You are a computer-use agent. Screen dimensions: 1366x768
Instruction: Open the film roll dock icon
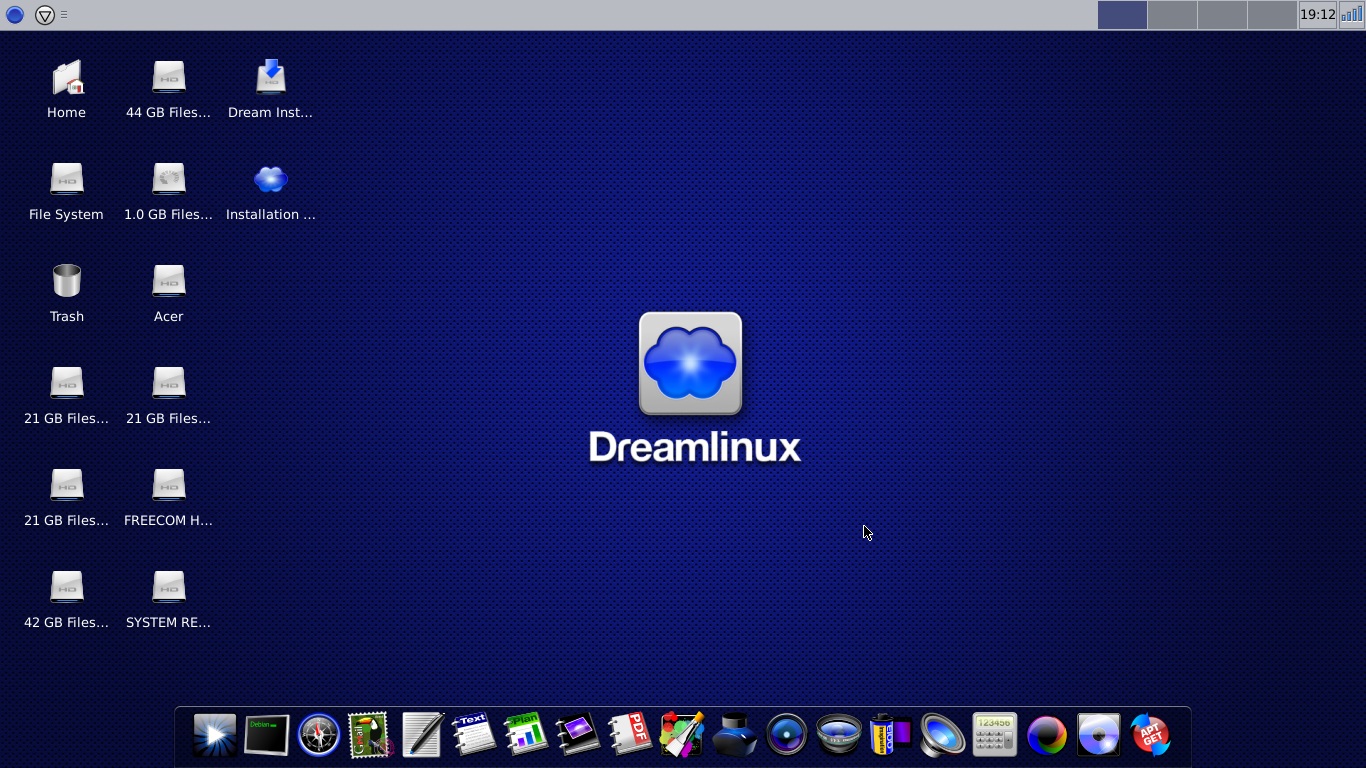coord(890,735)
